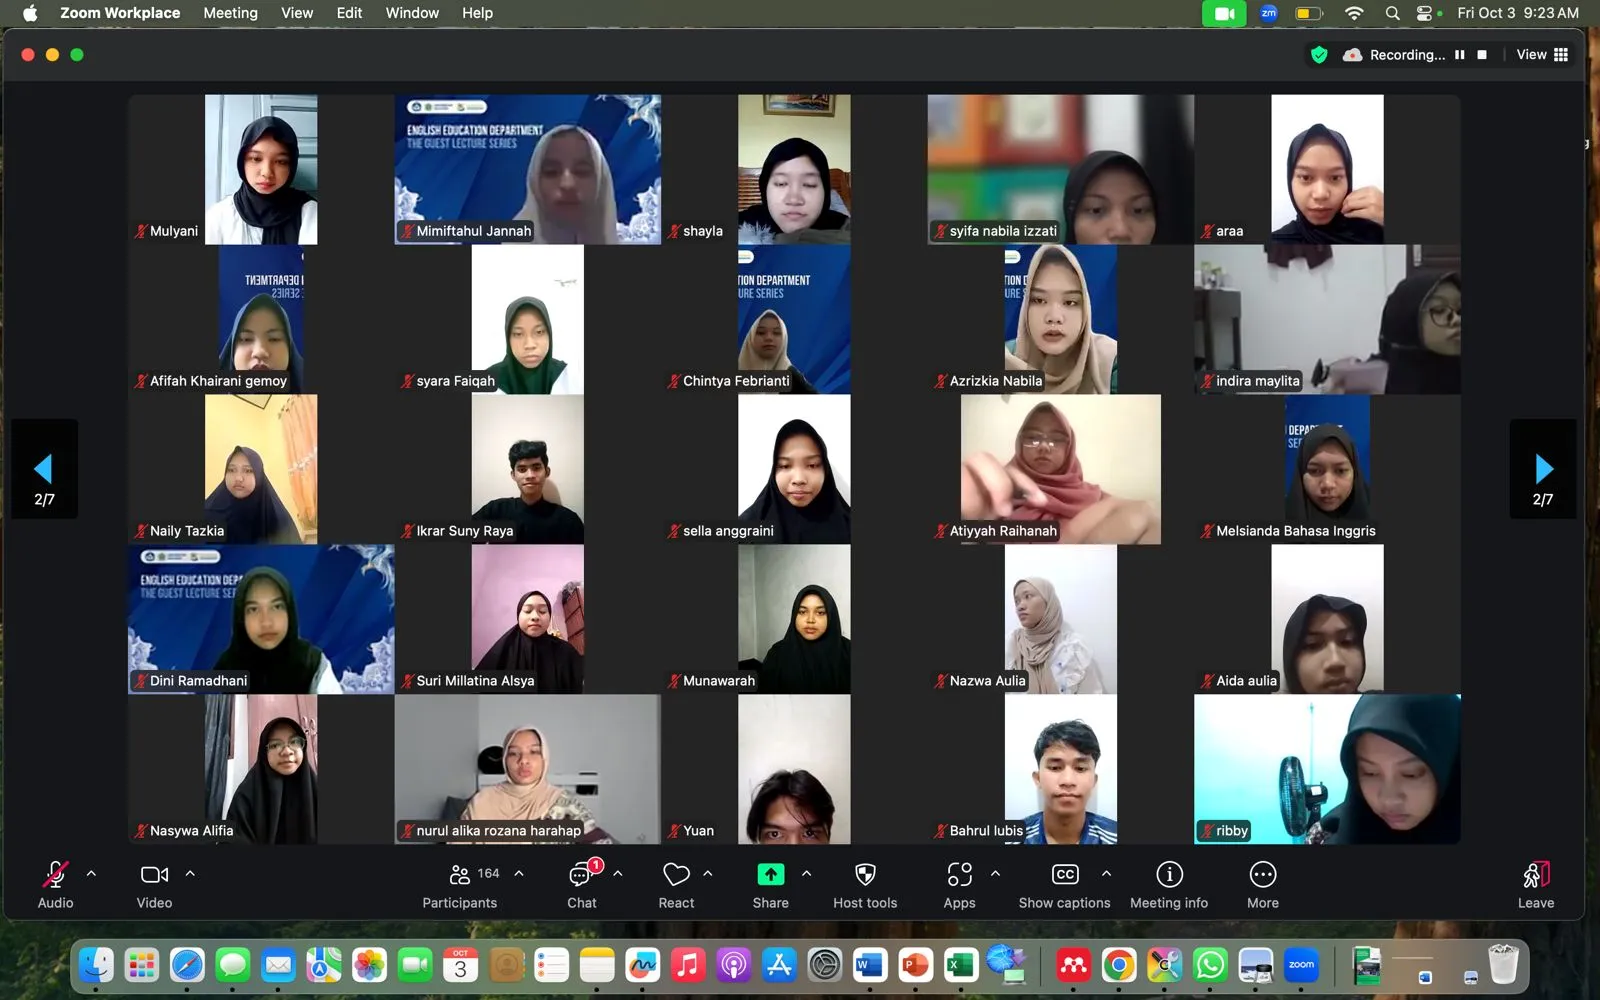Toggle Show captions
The height and width of the screenshot is (1000, 1600).
1065,875
